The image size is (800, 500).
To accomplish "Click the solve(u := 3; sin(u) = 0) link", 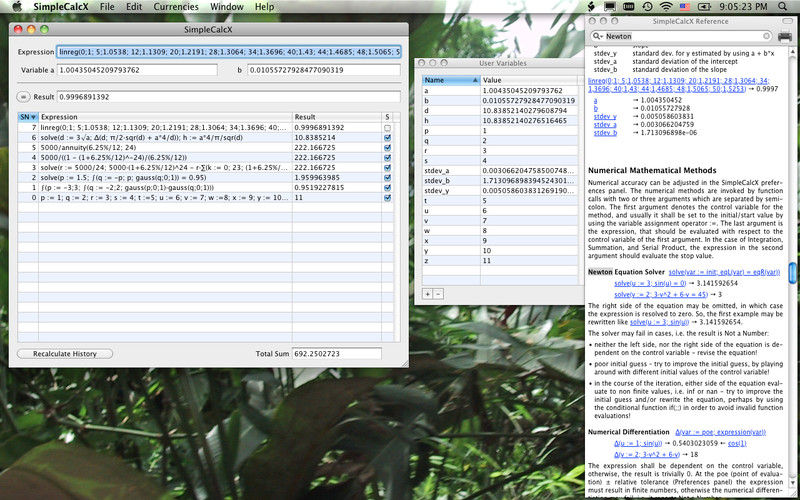I will 650,283.
